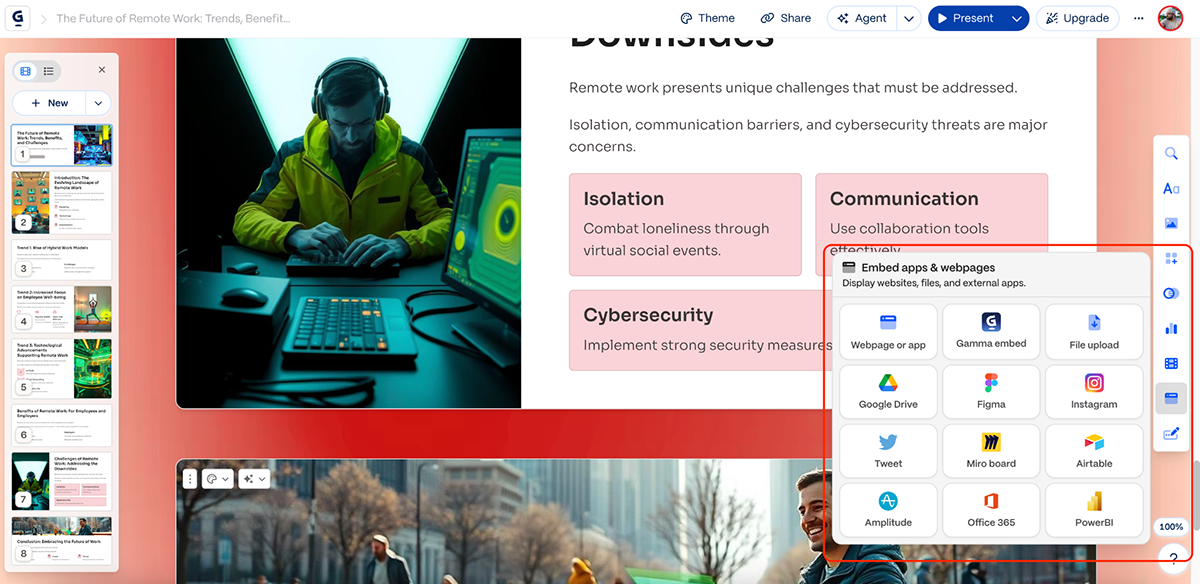Open the AI edit dropdown on image toolbar
This screenshot has width=1200, height=584.
coord(254,478)
